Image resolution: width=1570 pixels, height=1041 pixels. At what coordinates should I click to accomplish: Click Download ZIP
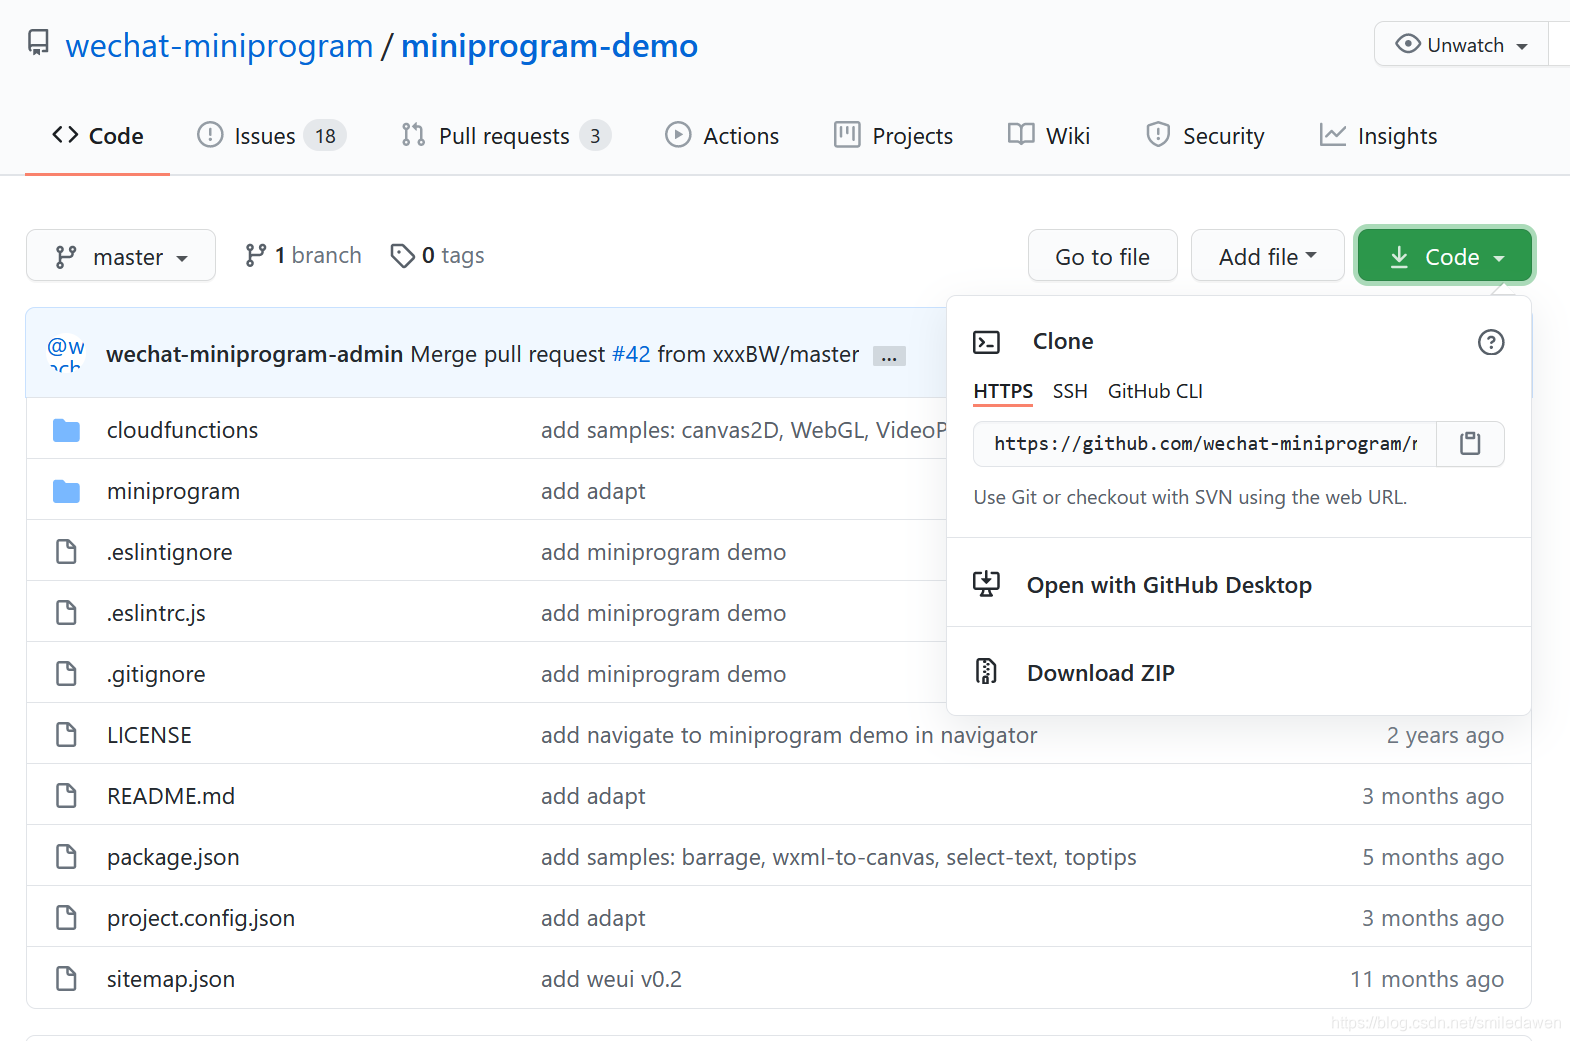1101,673
